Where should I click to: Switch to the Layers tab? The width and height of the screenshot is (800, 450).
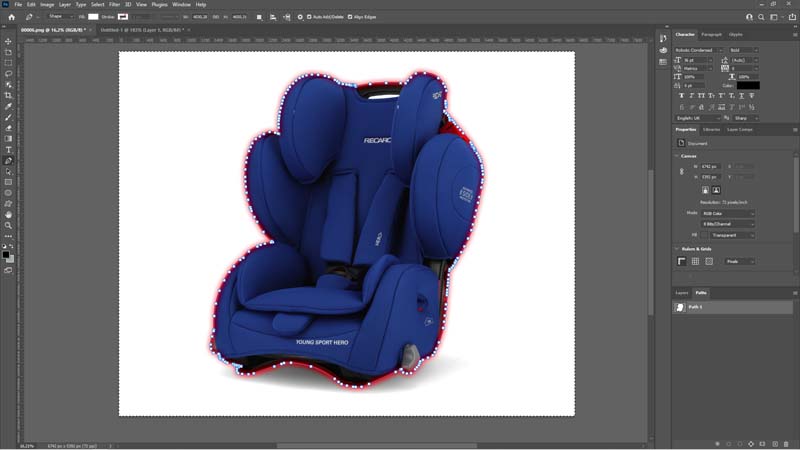click(682, 293)
